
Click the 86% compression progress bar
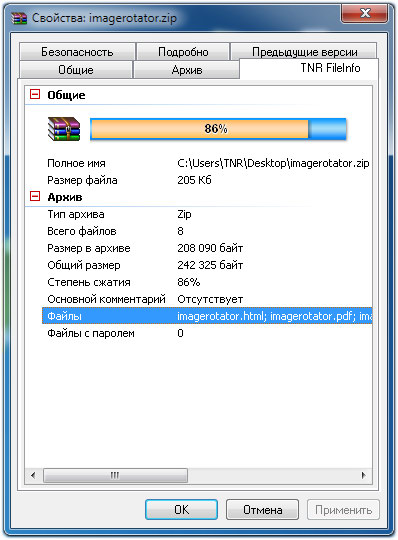[x=218, y=129]
